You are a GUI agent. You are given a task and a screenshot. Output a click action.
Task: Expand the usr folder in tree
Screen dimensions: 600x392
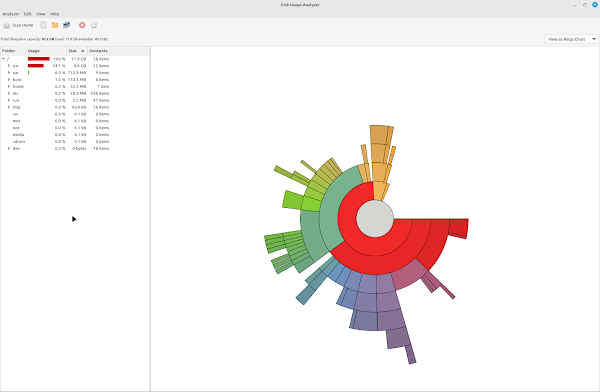click(x=9, y=66)
